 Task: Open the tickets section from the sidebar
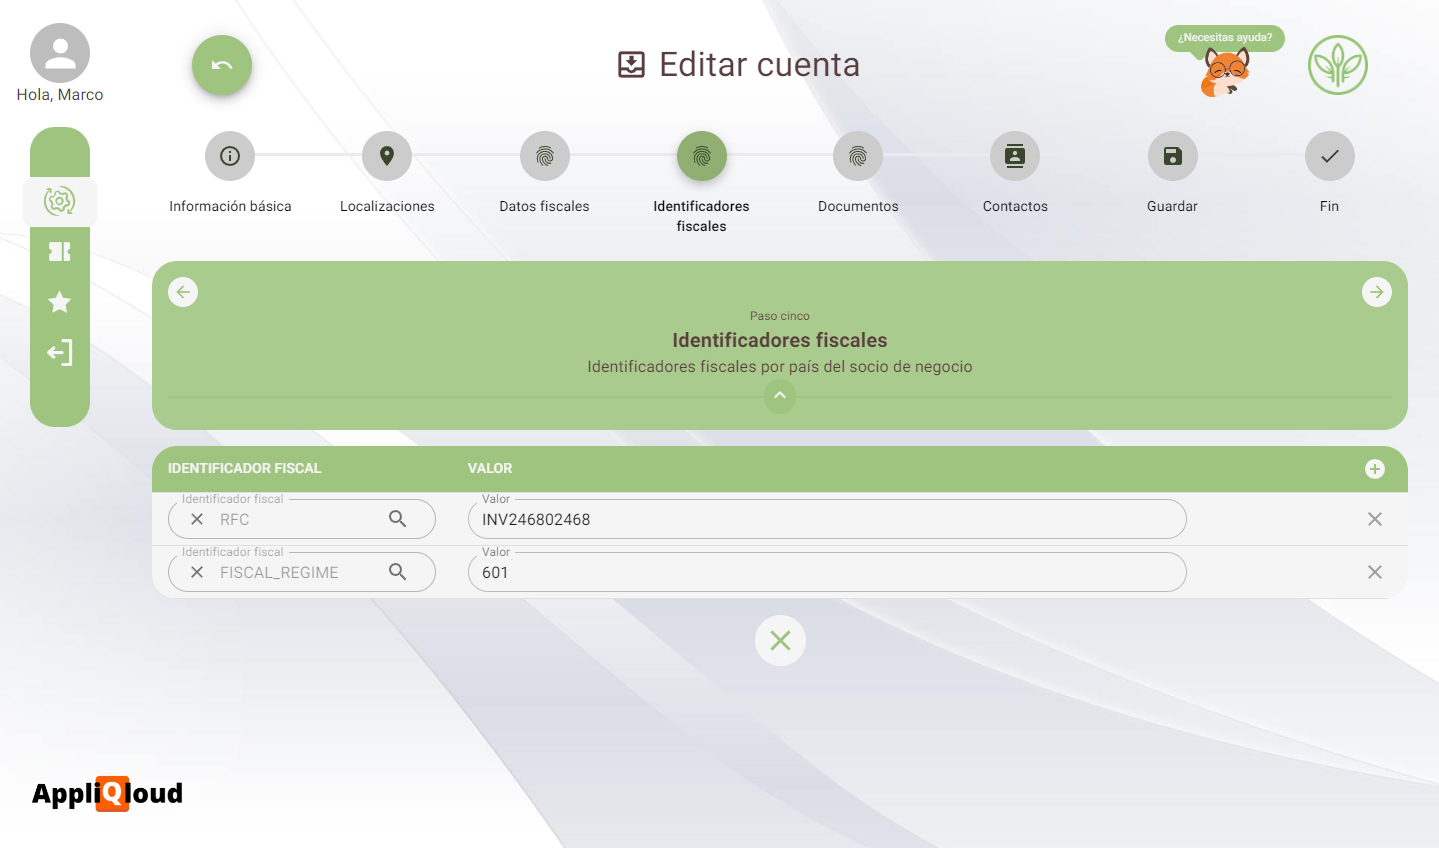(x=60, y=252)
